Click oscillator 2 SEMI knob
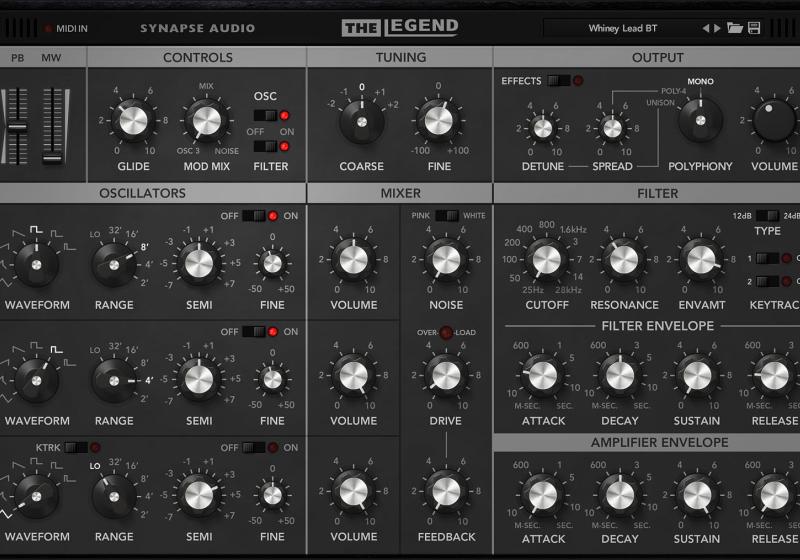Screen dimensions: 800x560 (x=198, y=379)
